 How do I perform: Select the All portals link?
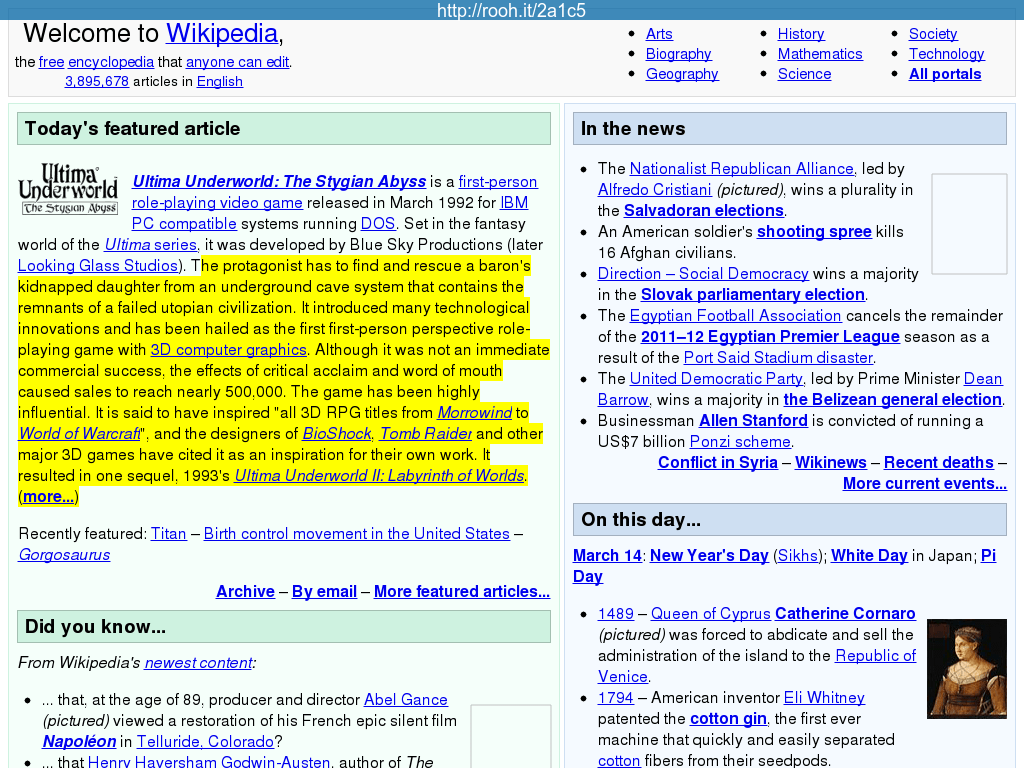click(944, 74)
